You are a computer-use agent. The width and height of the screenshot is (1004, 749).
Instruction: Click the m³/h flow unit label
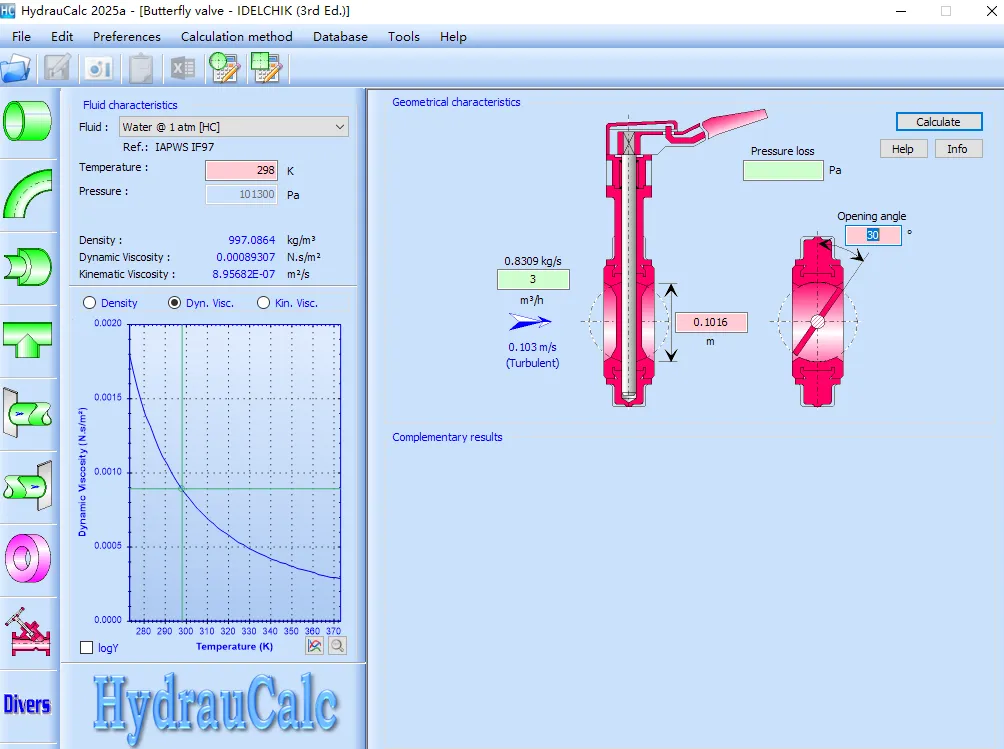[531, 300]
